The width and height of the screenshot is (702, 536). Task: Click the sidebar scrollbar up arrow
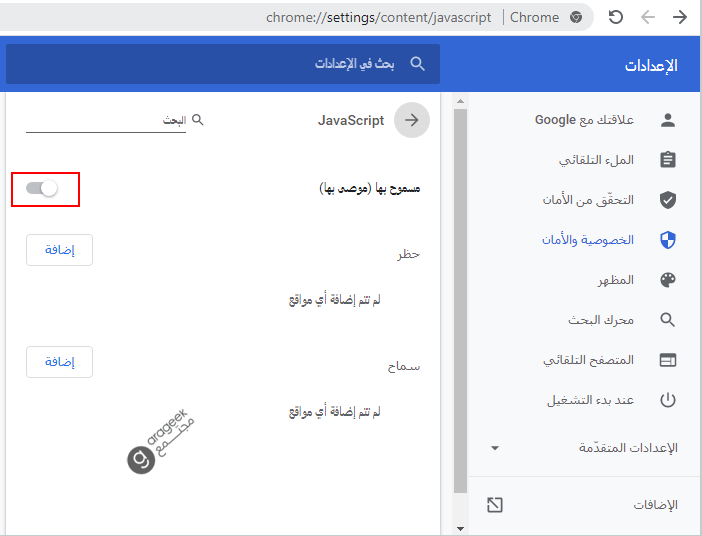pyautogui.click(x=460, y=101)
